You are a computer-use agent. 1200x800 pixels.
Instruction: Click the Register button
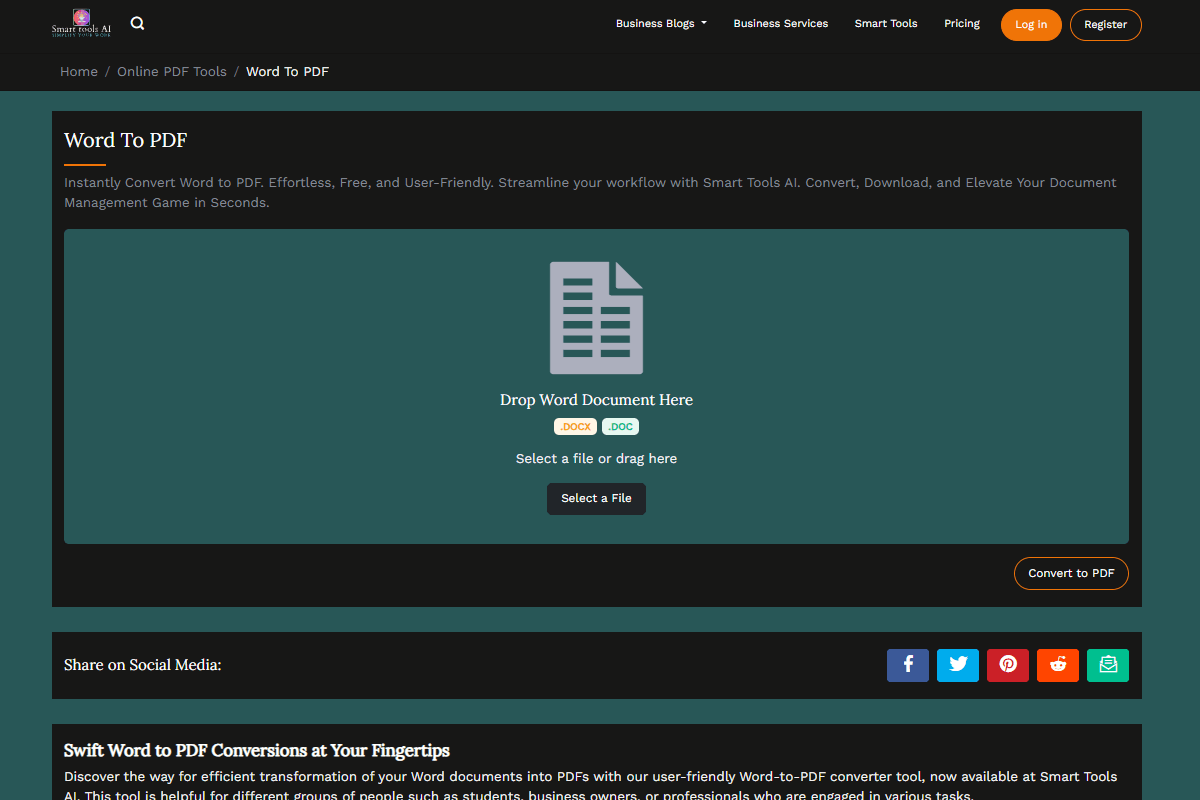point(1106,25)
